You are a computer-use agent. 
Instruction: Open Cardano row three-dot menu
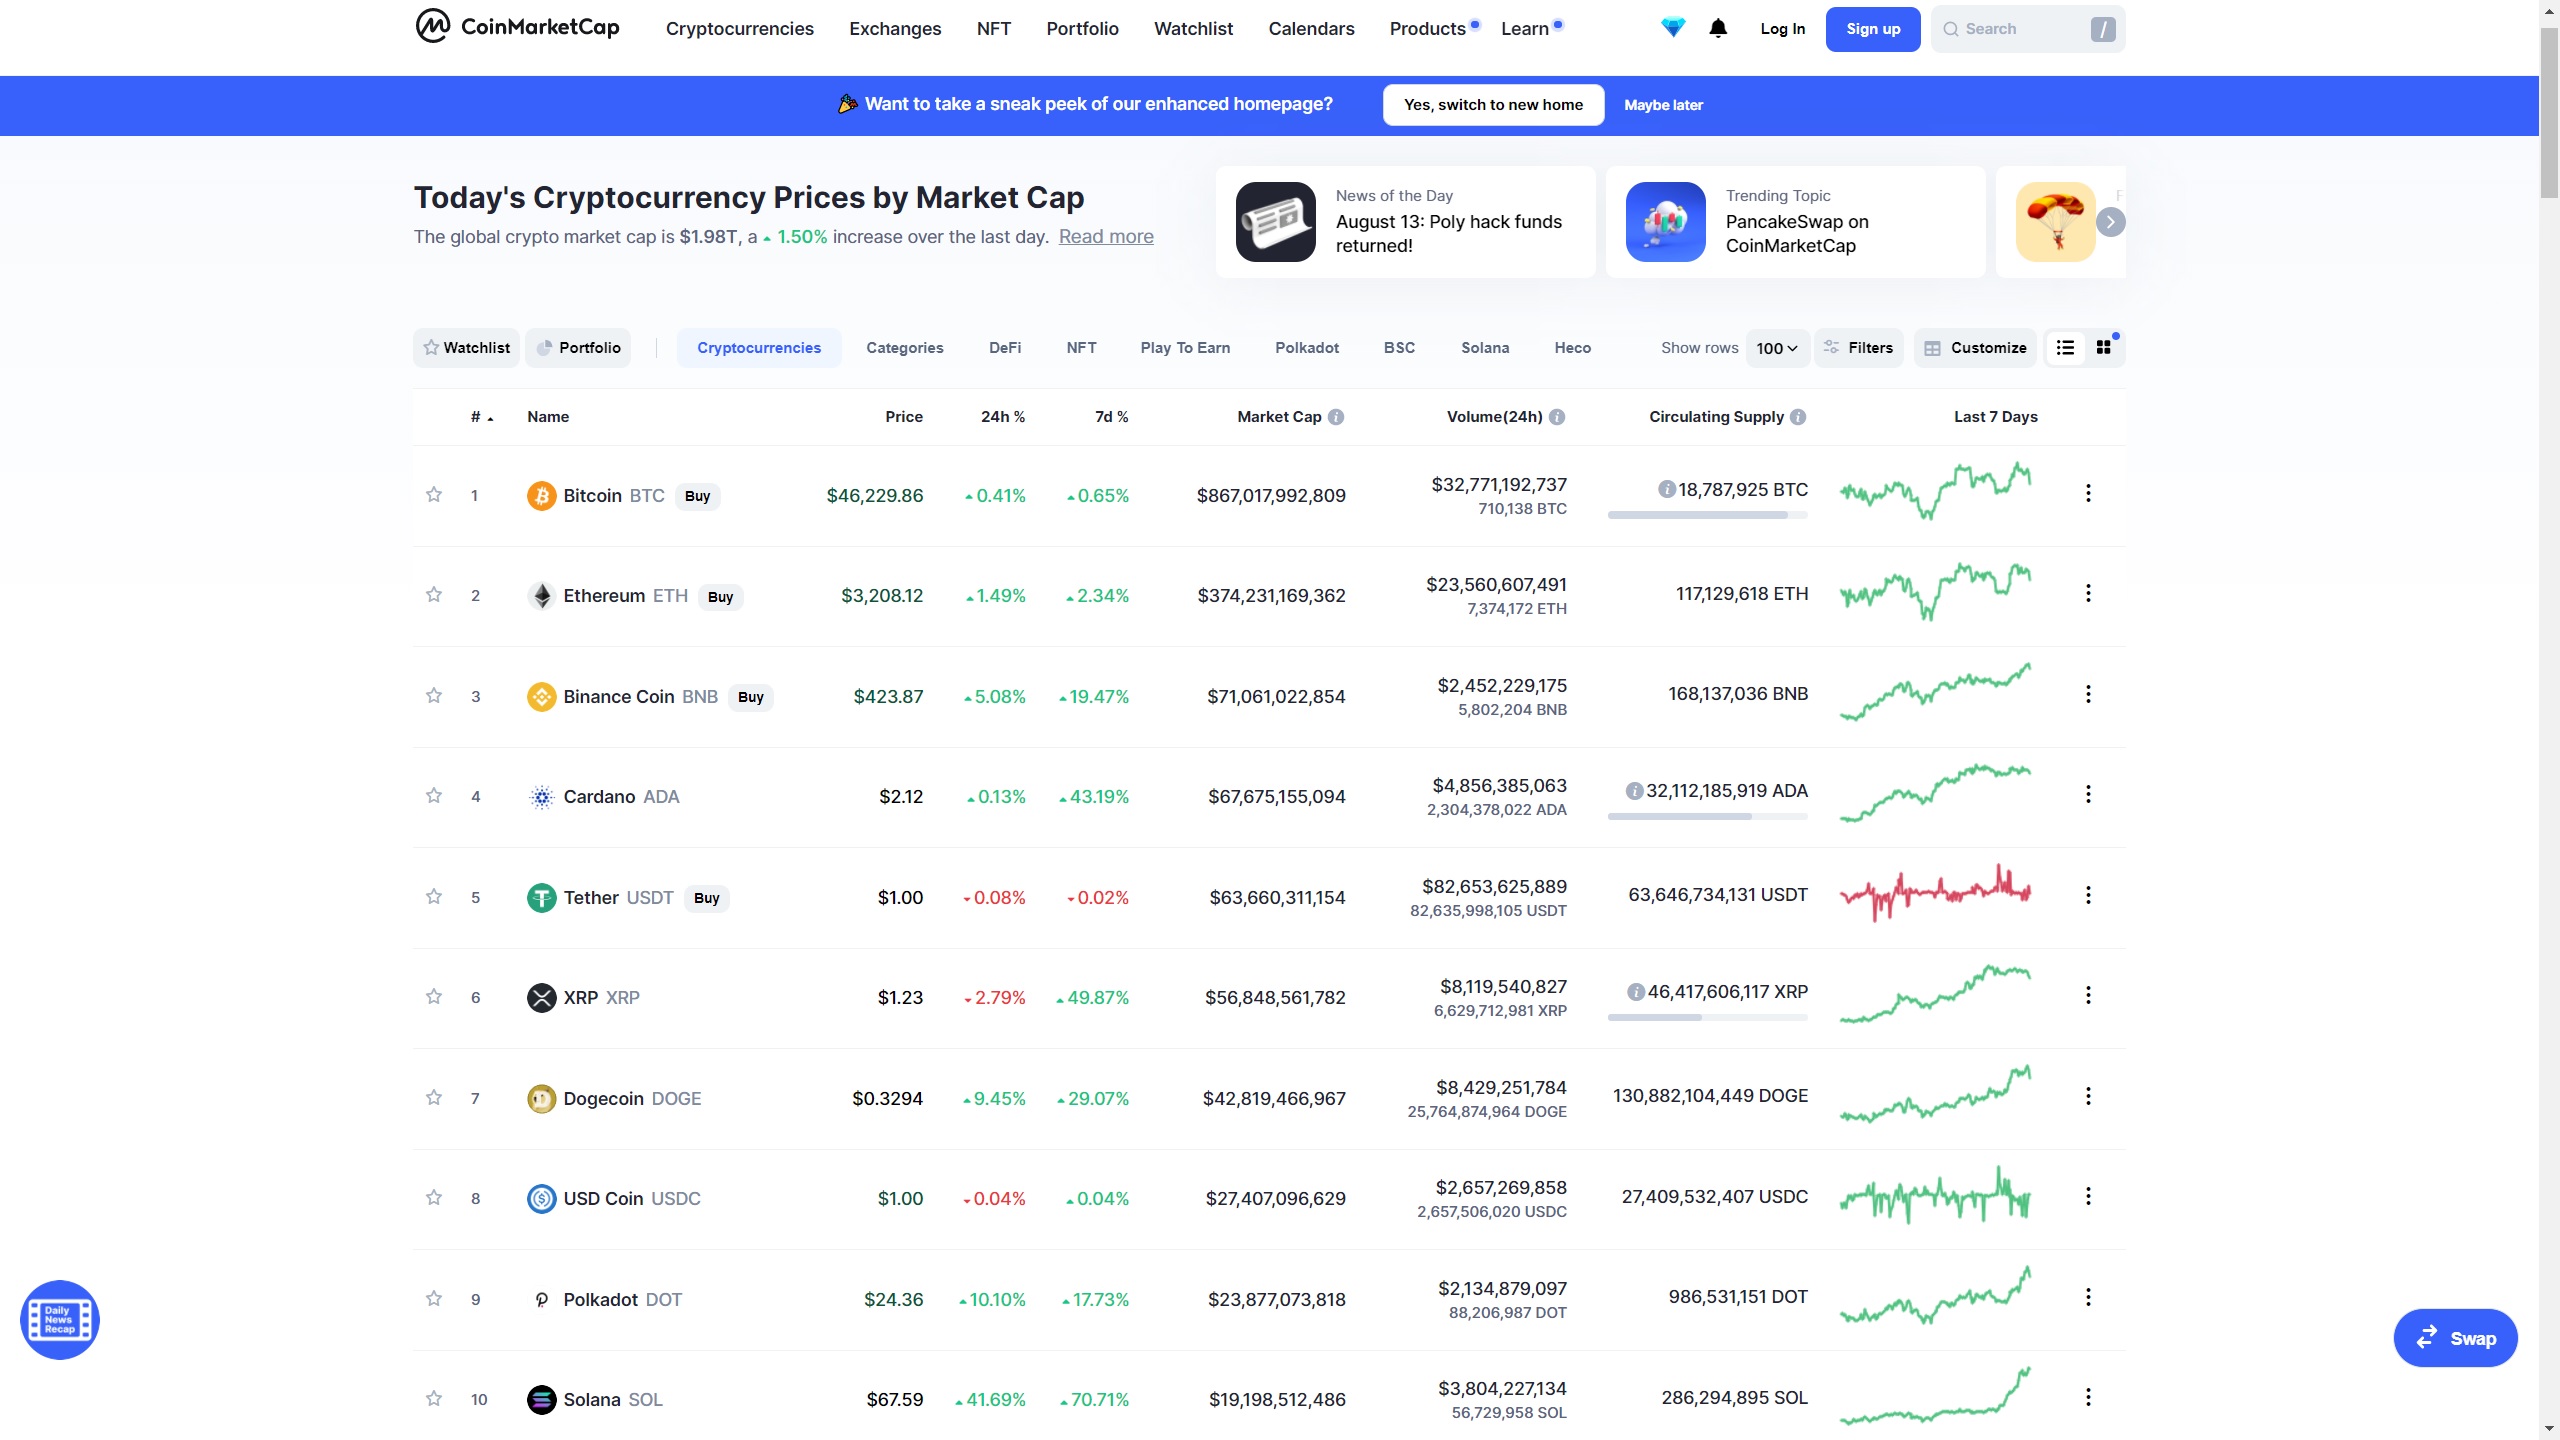[2088, 794]
